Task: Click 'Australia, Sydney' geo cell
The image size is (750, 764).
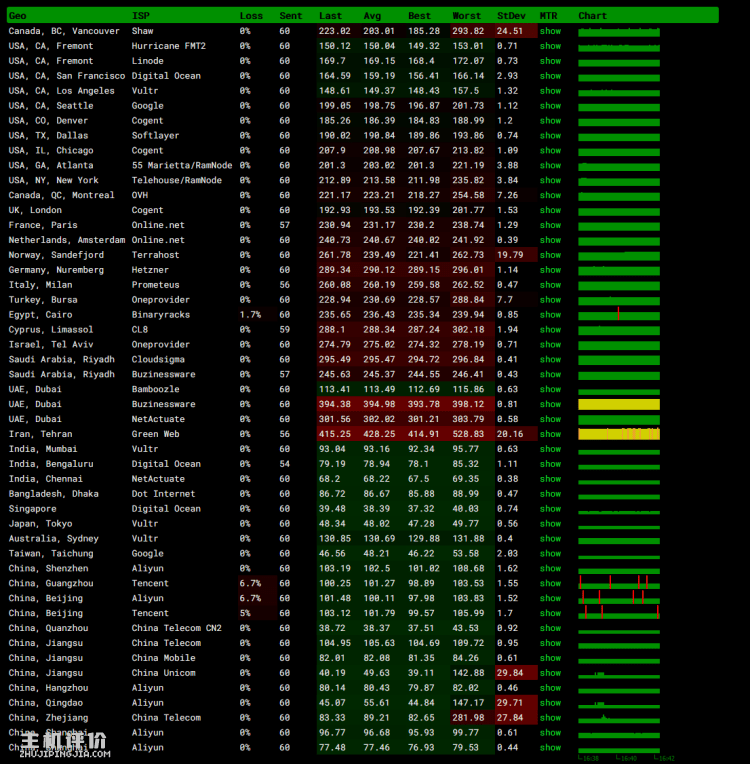Action: [54, 539]
